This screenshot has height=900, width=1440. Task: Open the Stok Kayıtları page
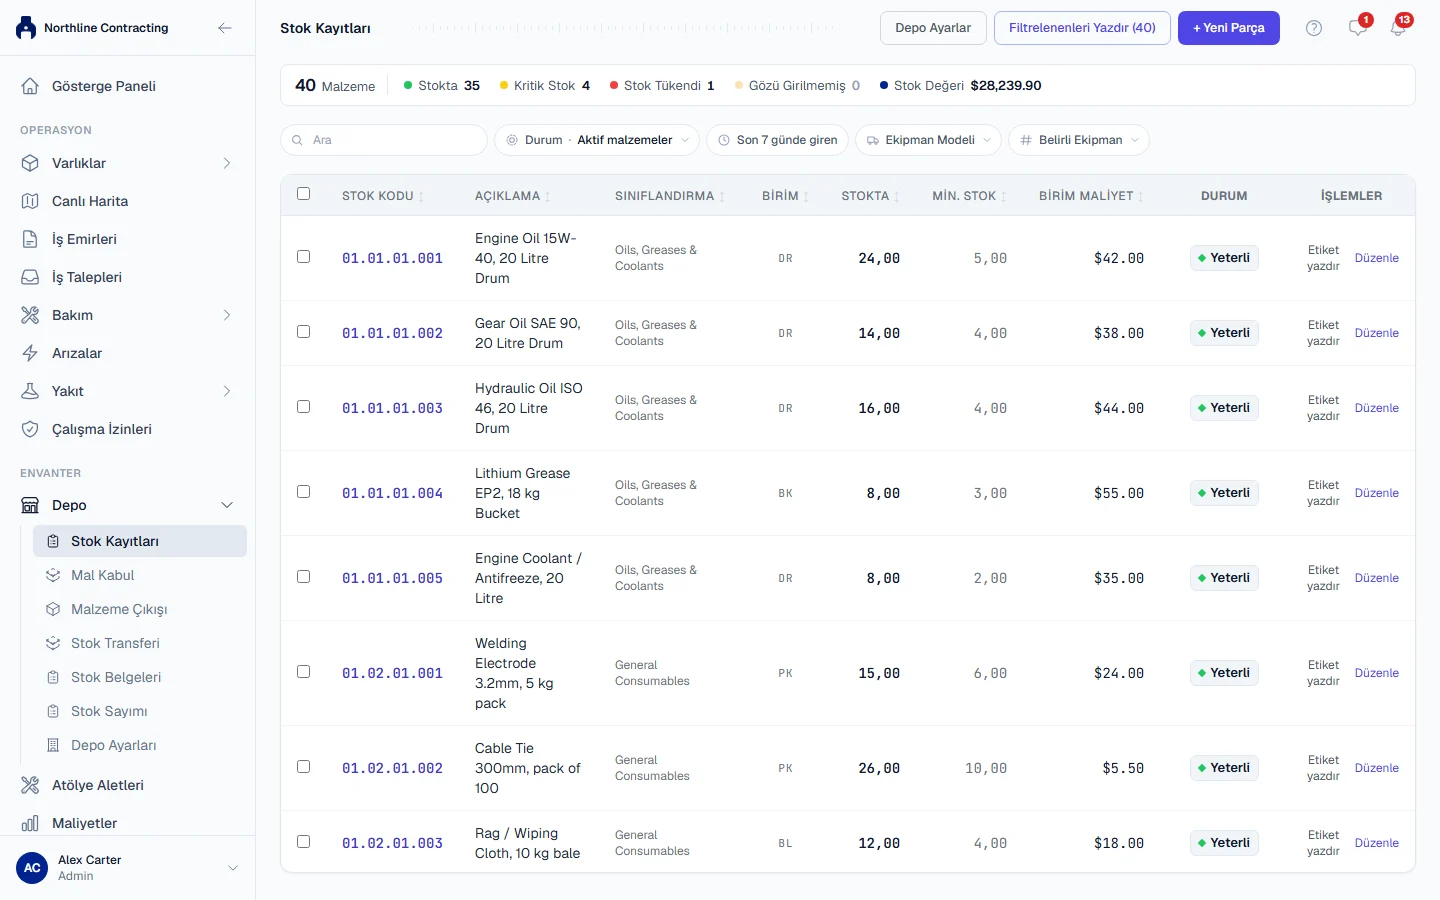pyautogui.click(x=140, y=541)
